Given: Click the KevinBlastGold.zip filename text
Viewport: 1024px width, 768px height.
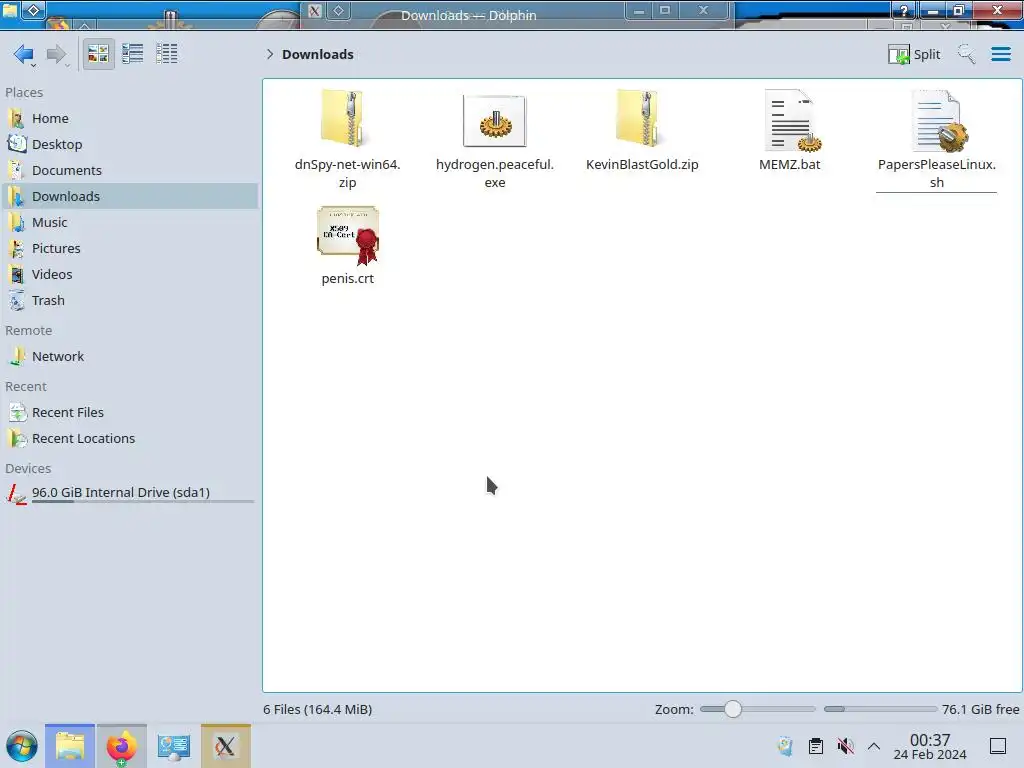Looking at the screenshot, I should 642,165.
